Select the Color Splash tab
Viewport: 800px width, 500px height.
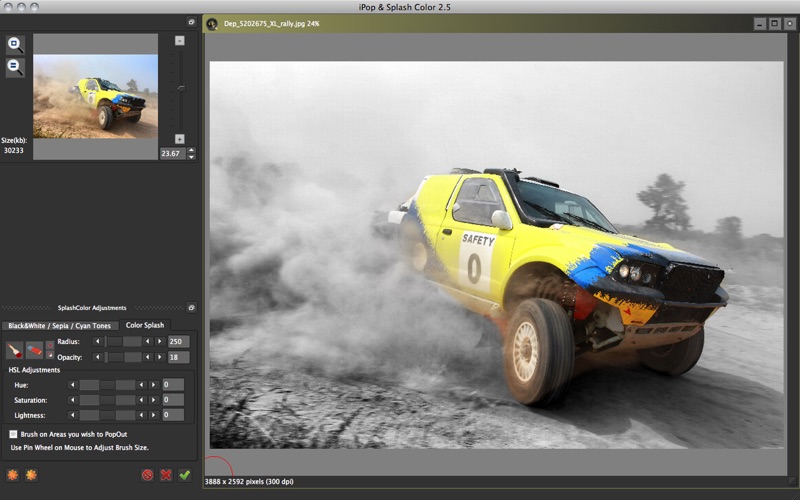[x=145, y=325]
